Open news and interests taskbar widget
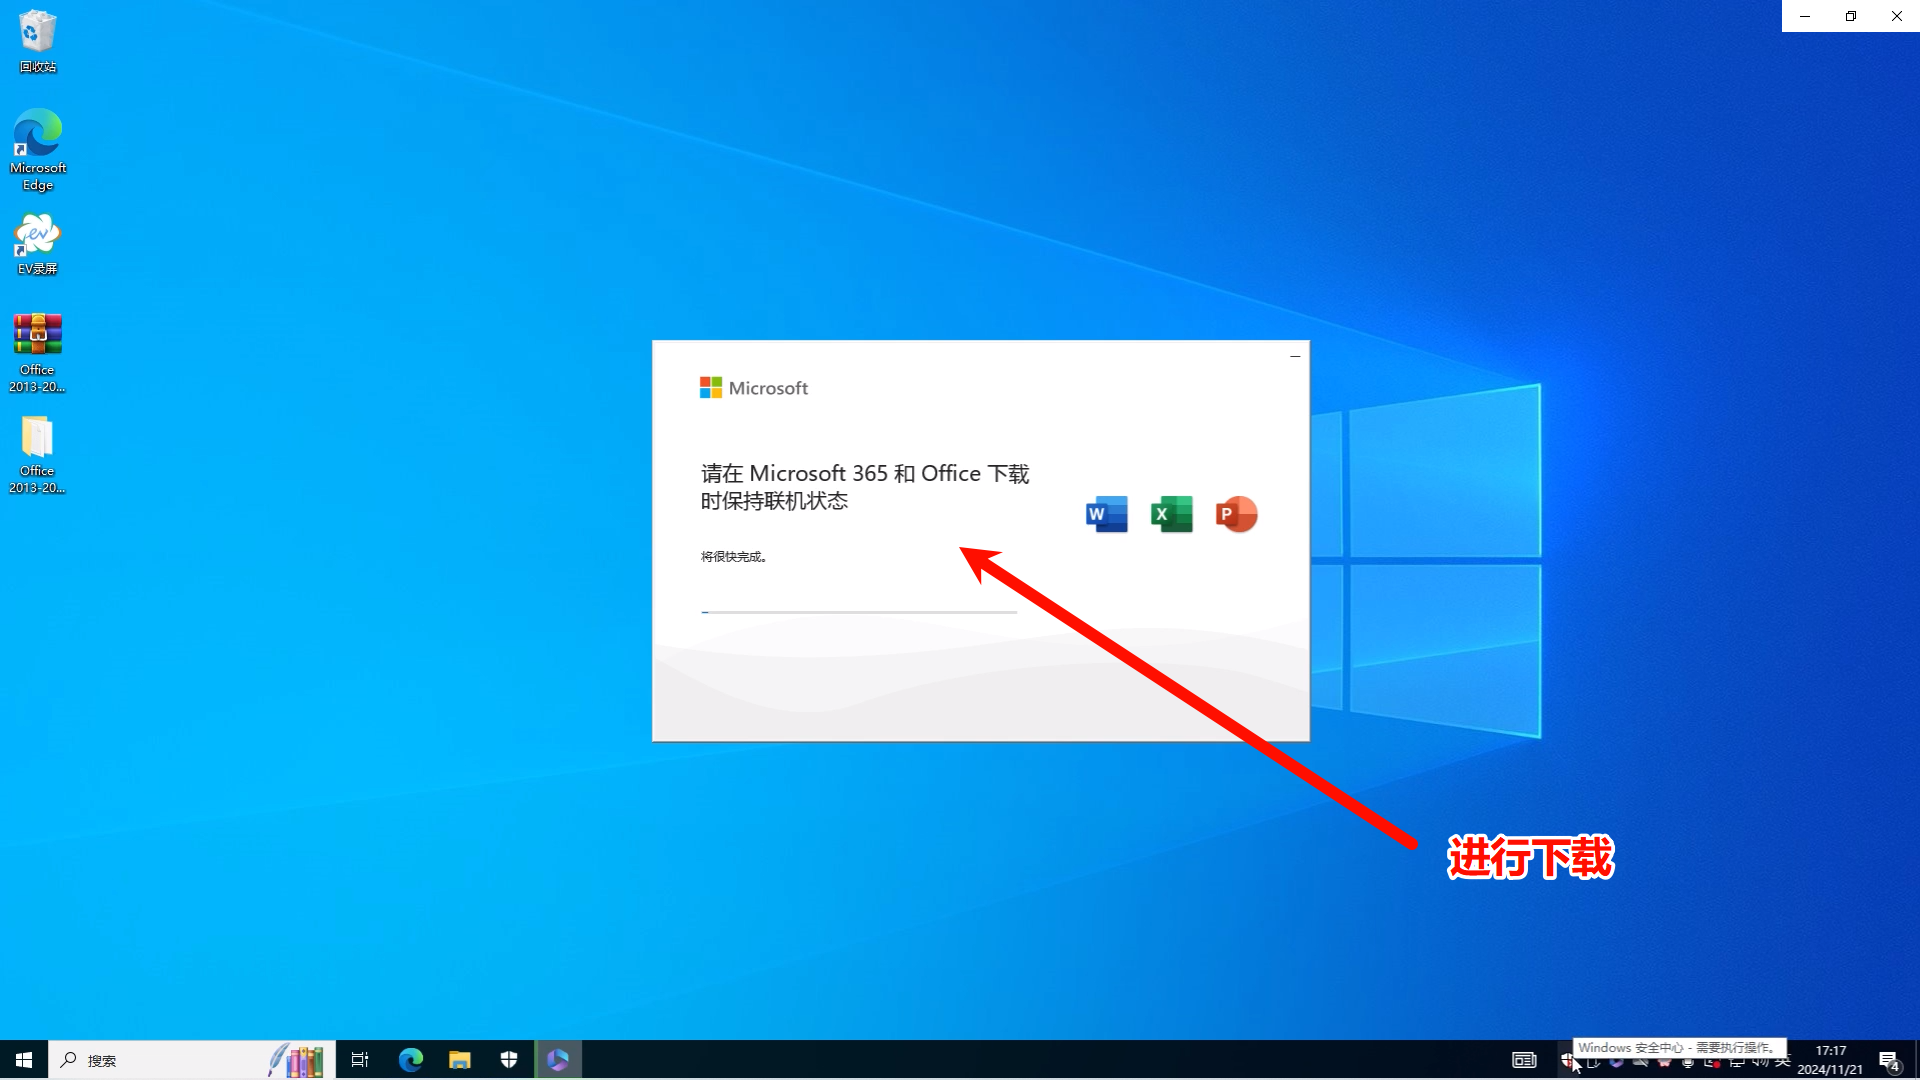Viewport: 1920px width, 1080px height. tap(1524, 1060)
